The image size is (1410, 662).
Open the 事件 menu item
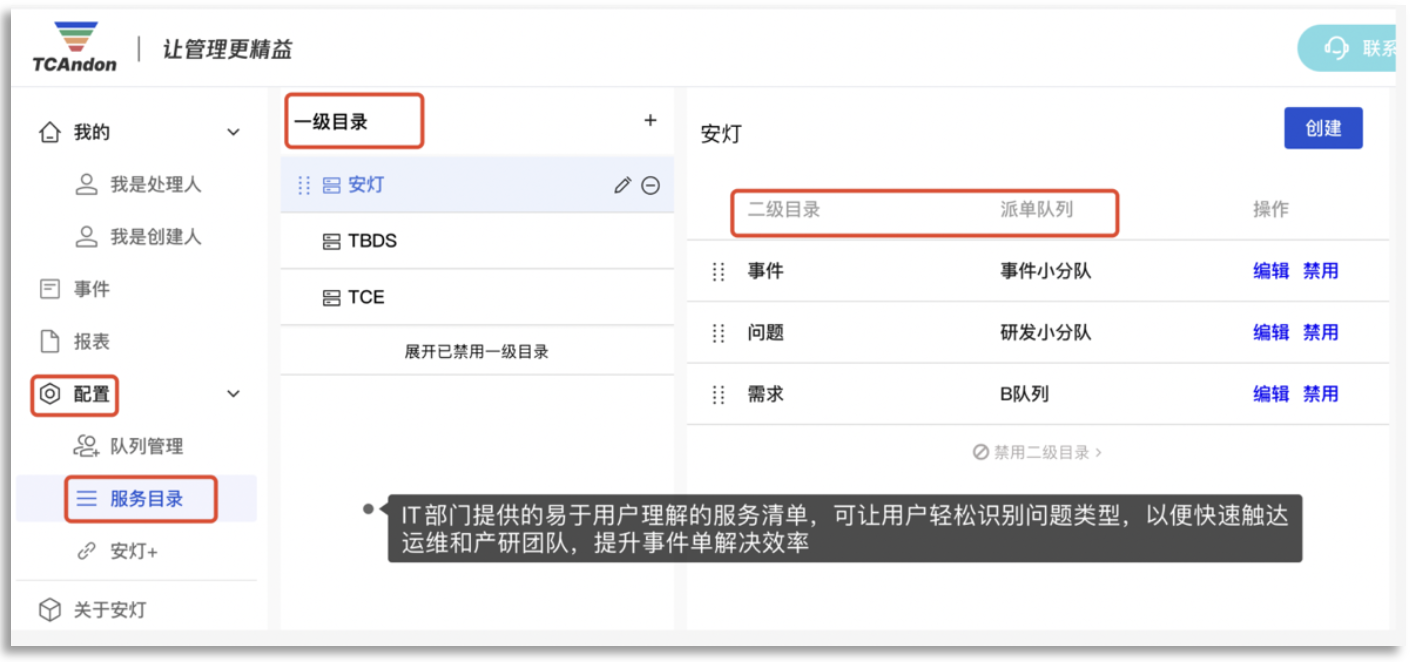pyautogui.click(x=91, y=289)
